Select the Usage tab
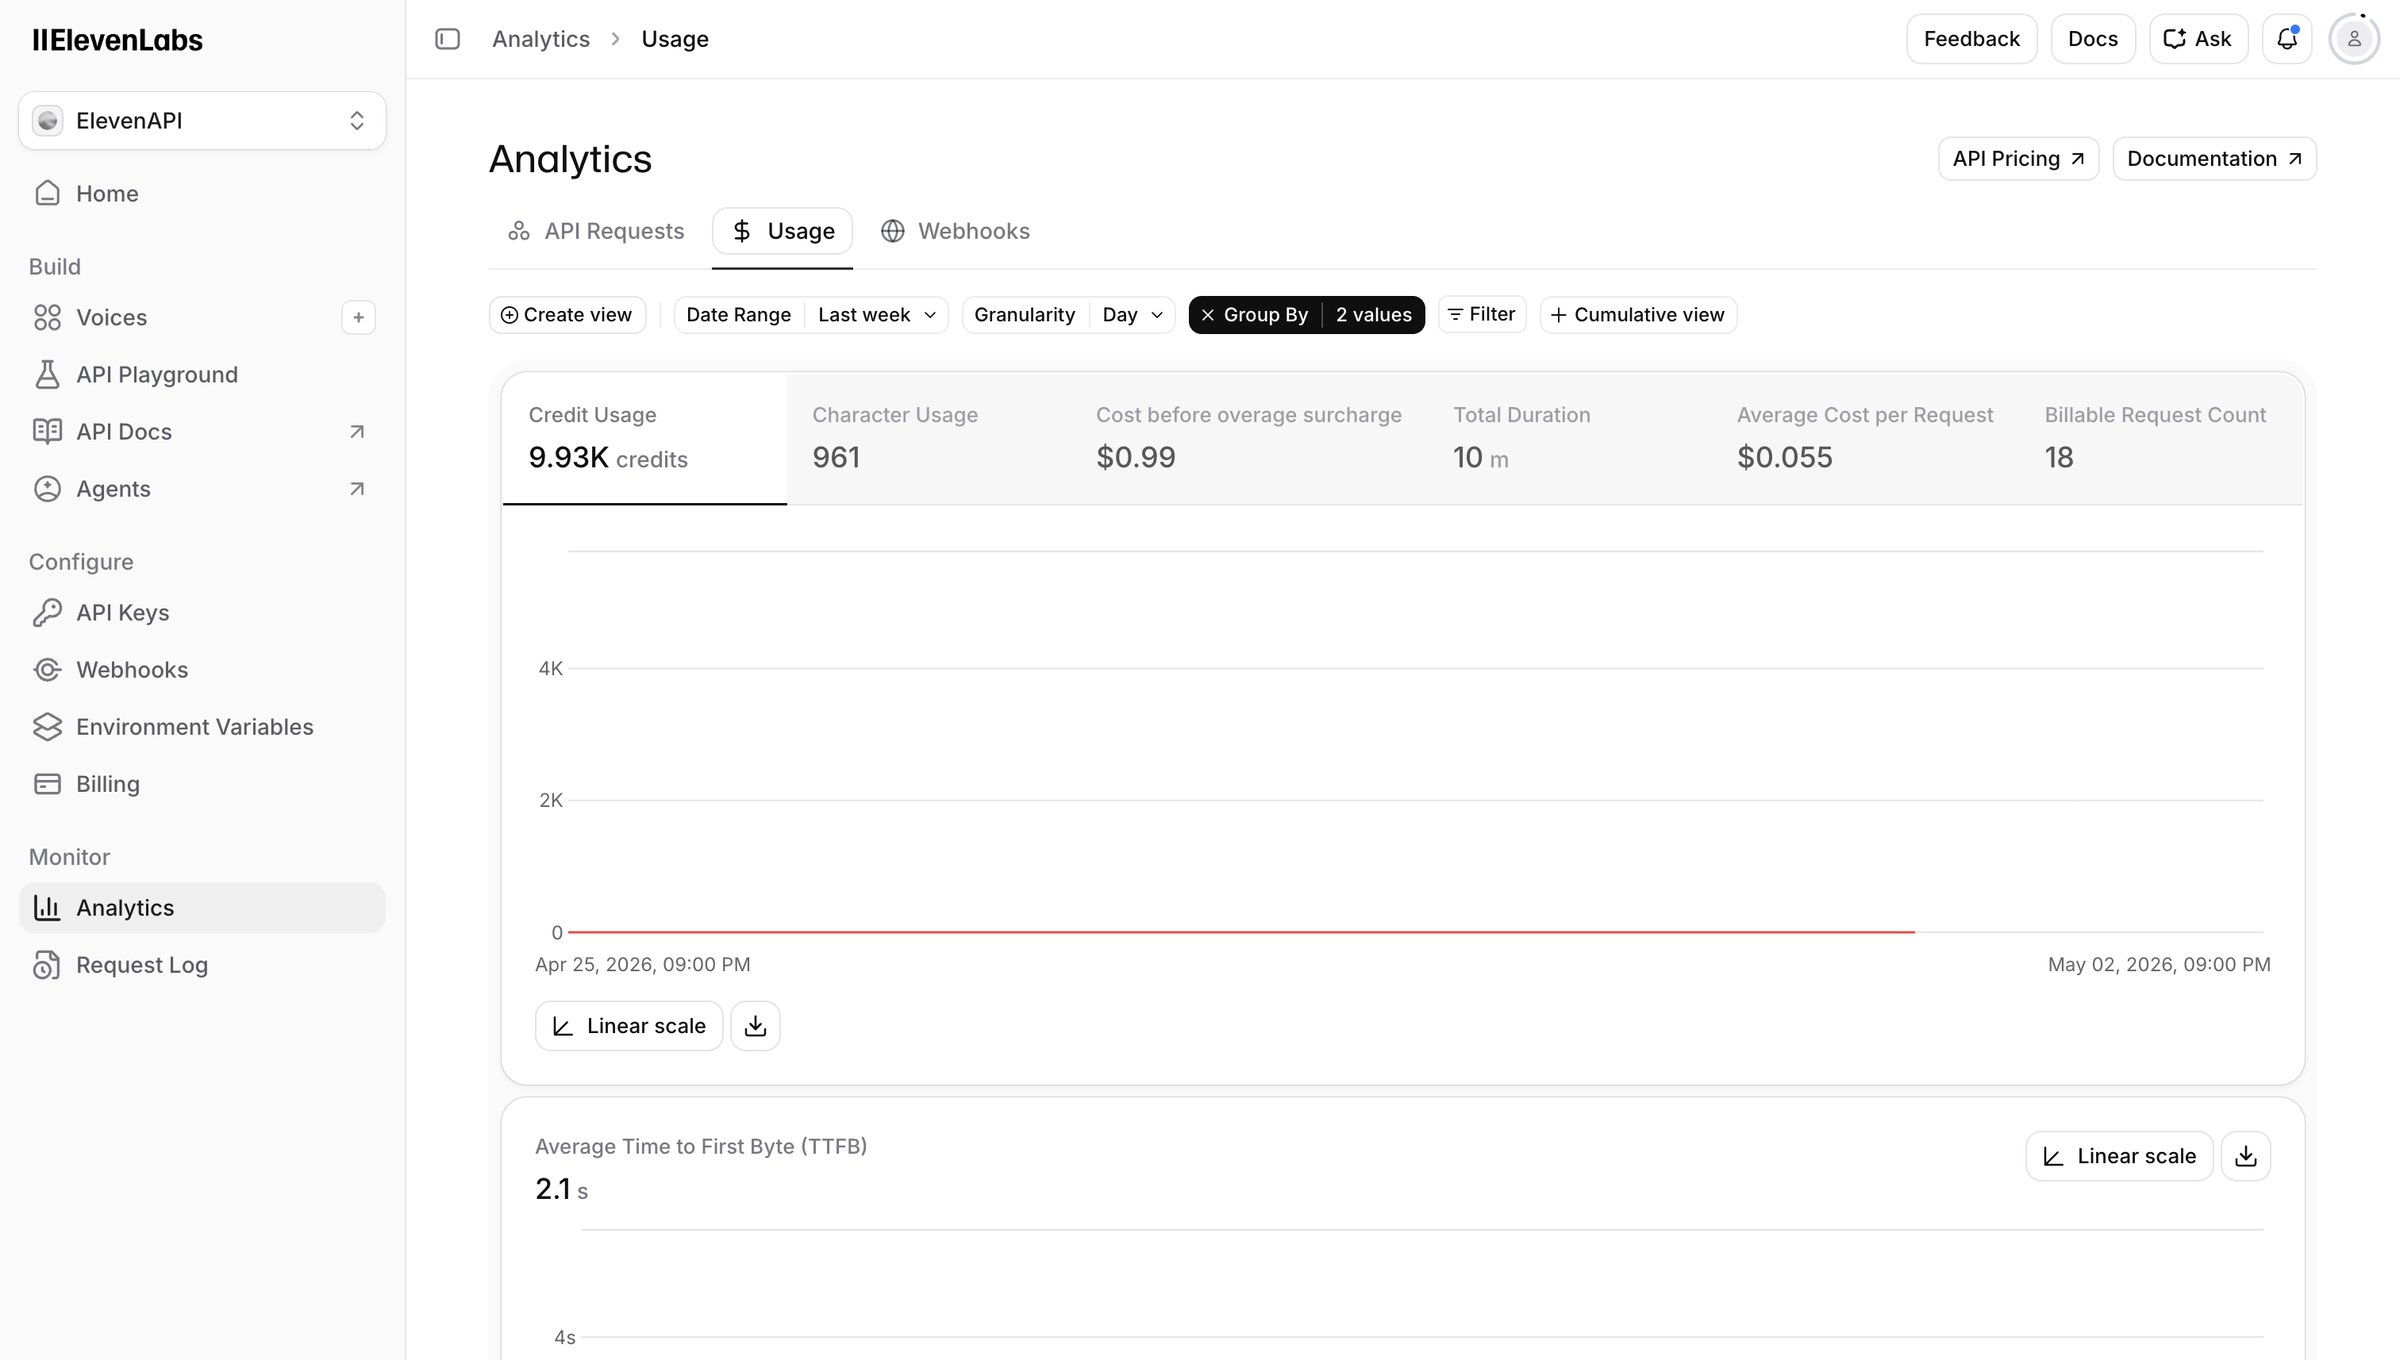 pos(782,231)
